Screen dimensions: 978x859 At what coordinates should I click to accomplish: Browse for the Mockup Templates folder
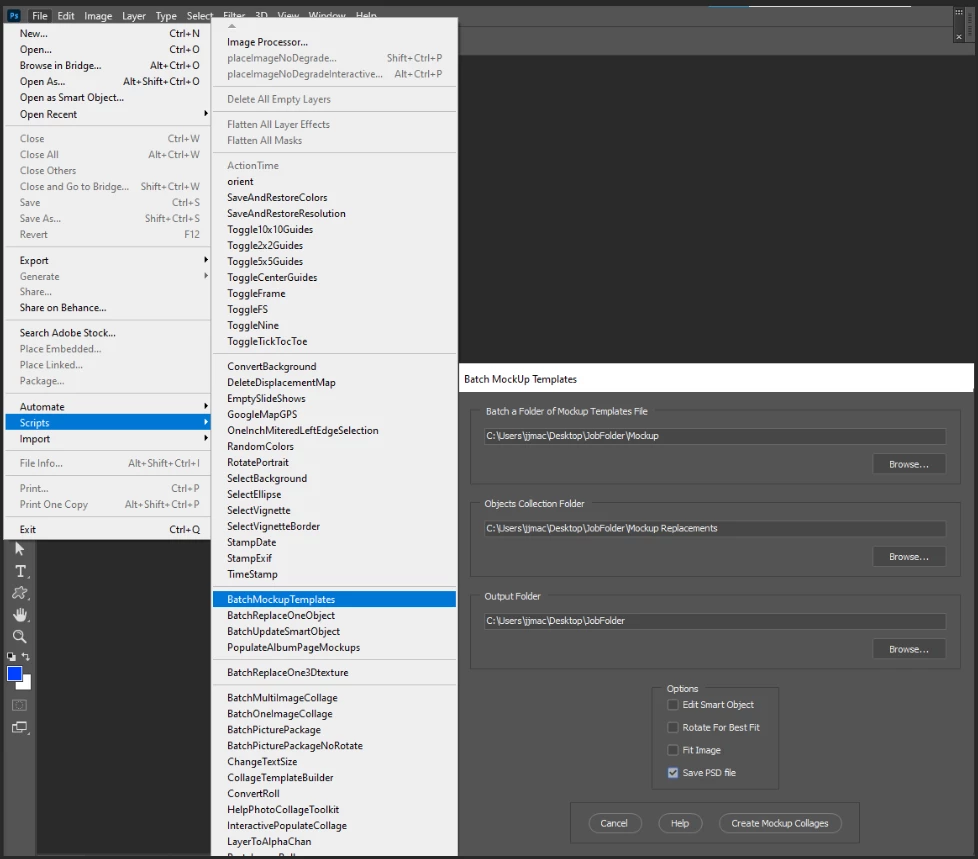point(909,464)
